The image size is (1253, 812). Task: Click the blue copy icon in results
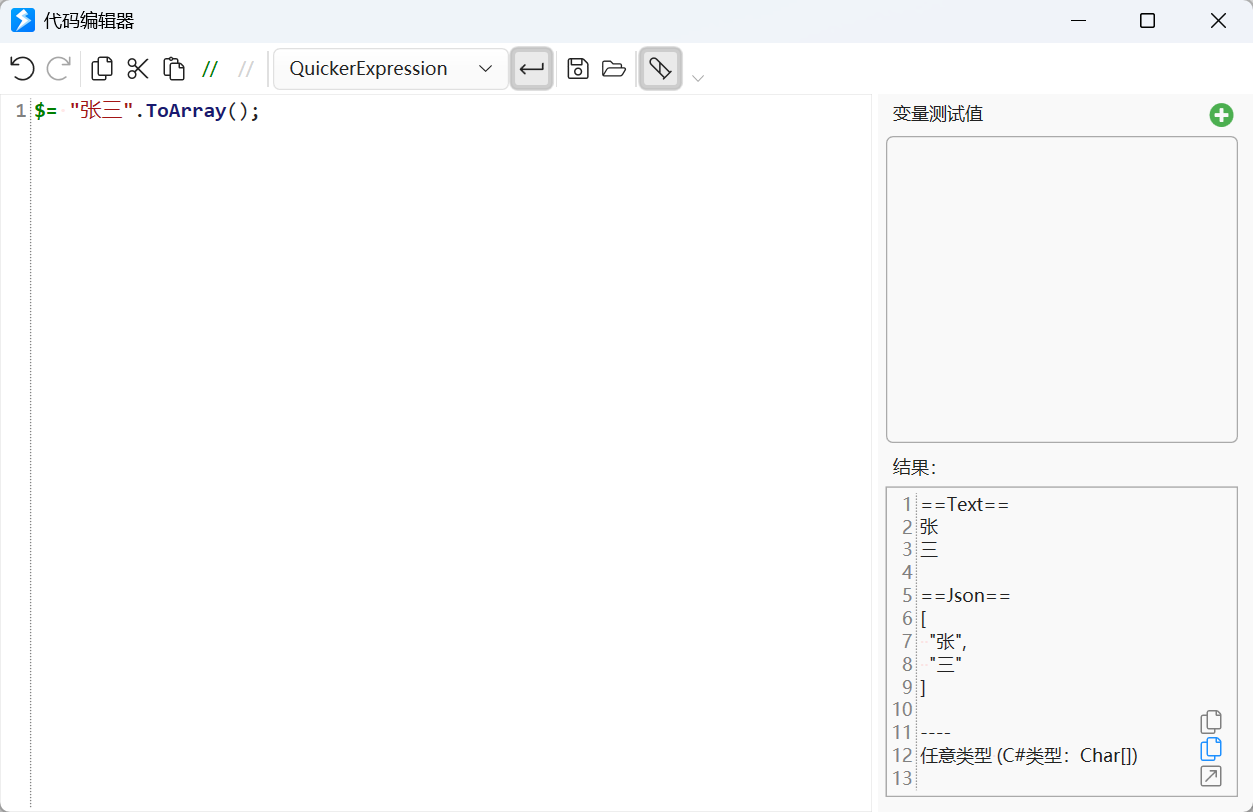coord(1211,748)
